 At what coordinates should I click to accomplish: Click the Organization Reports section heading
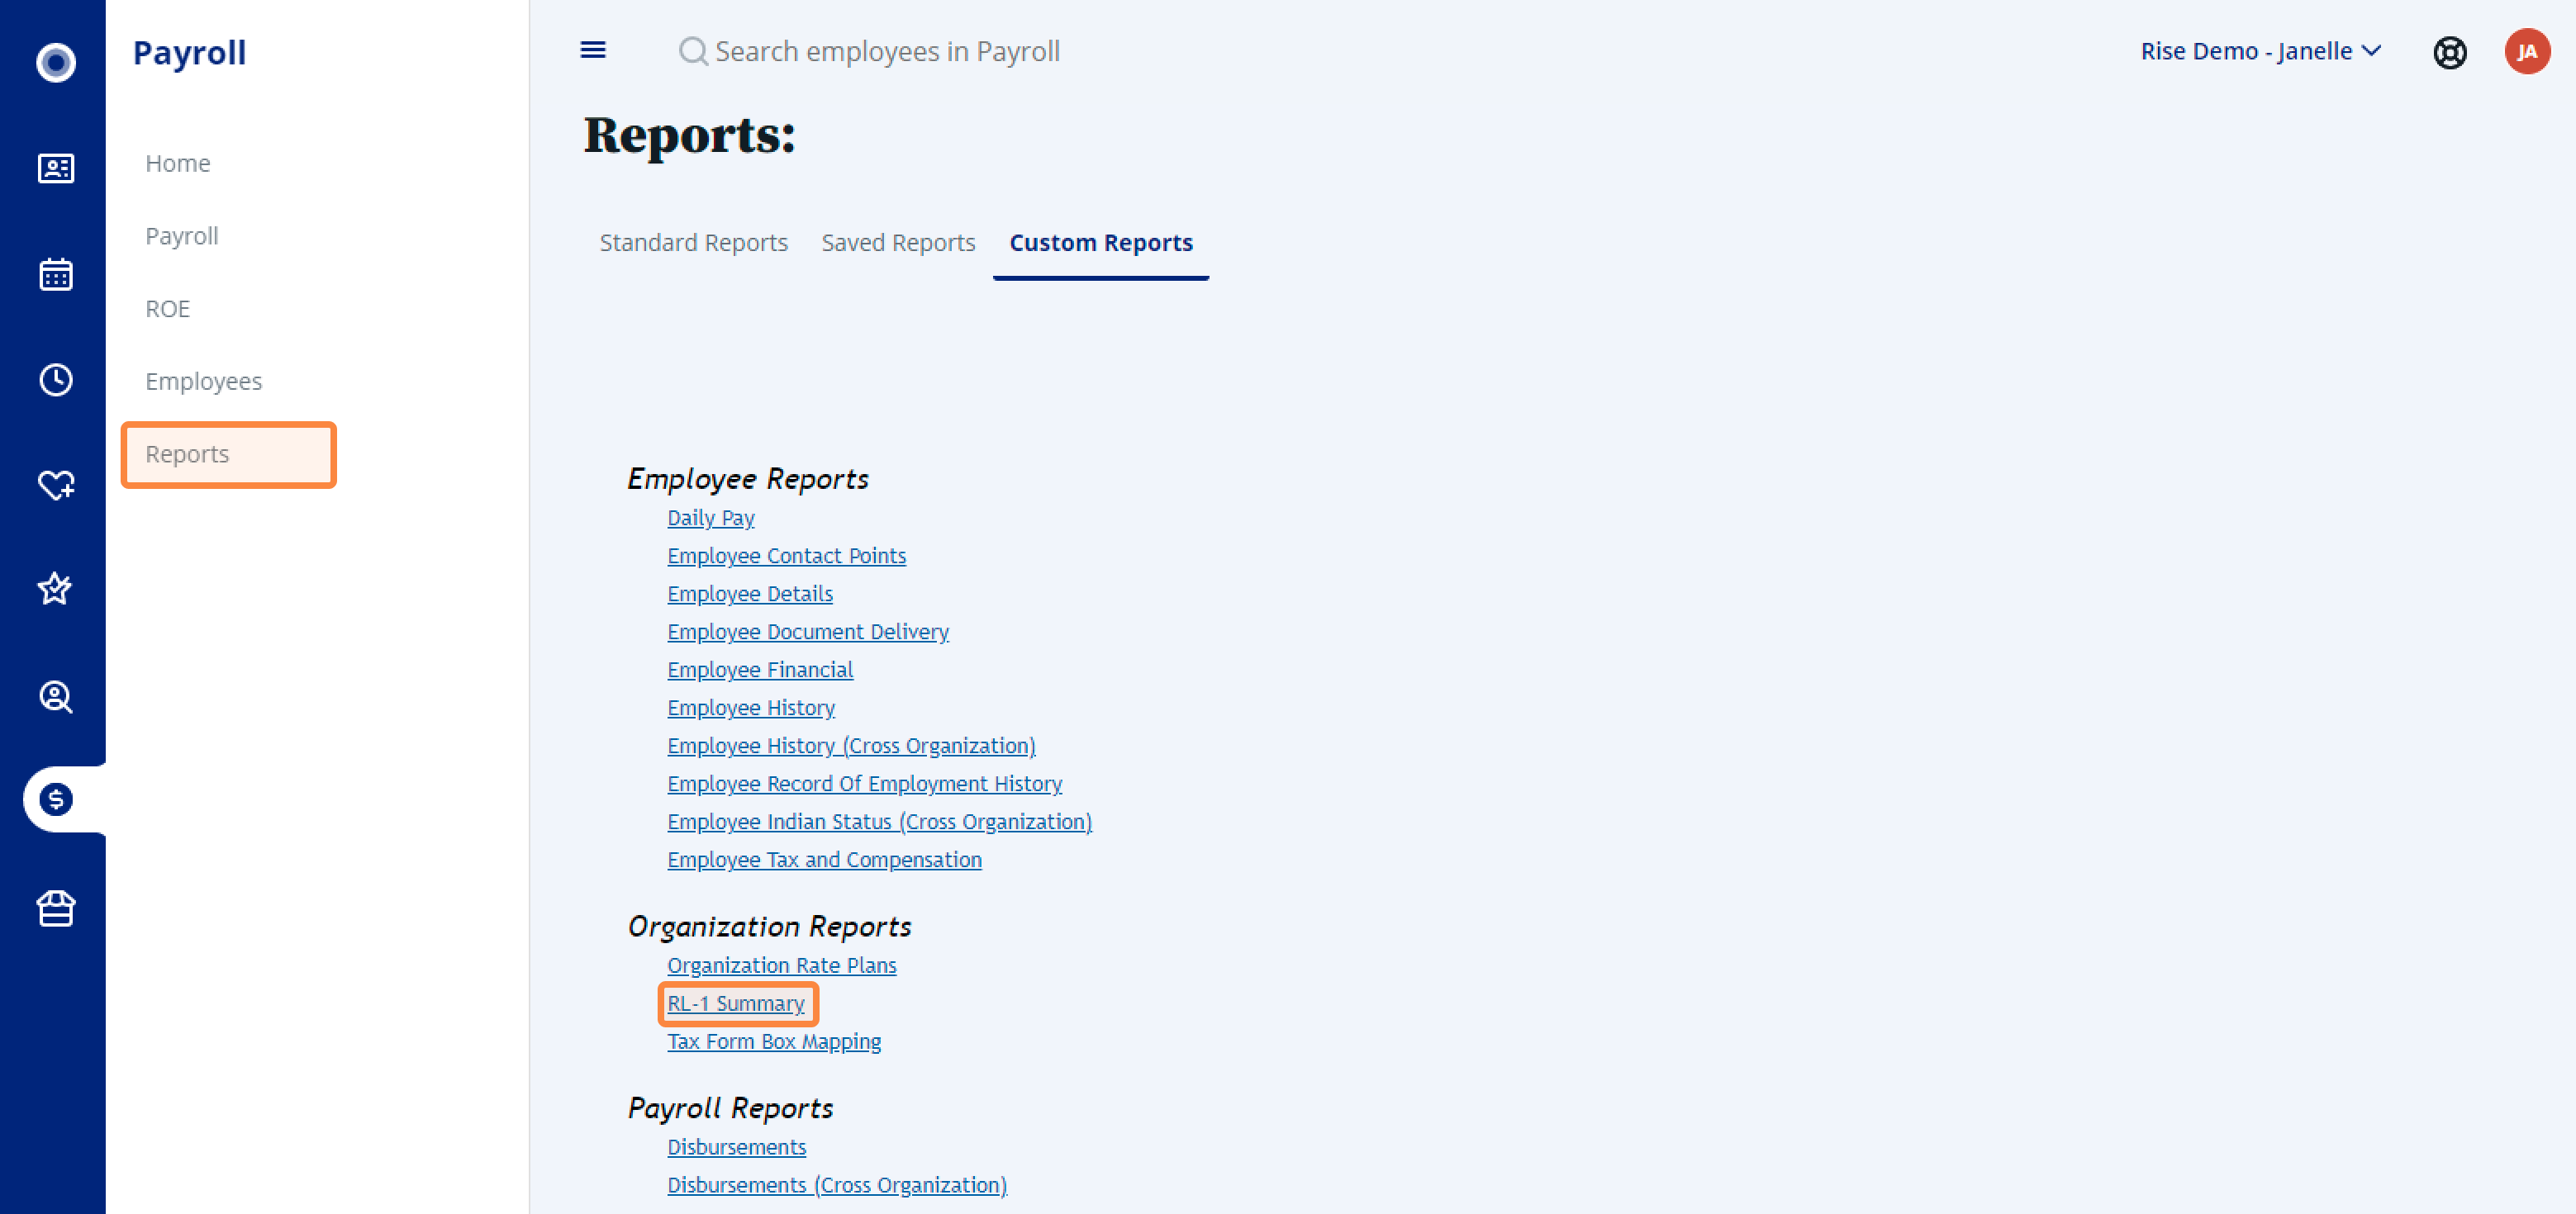(x=769, y=927)
